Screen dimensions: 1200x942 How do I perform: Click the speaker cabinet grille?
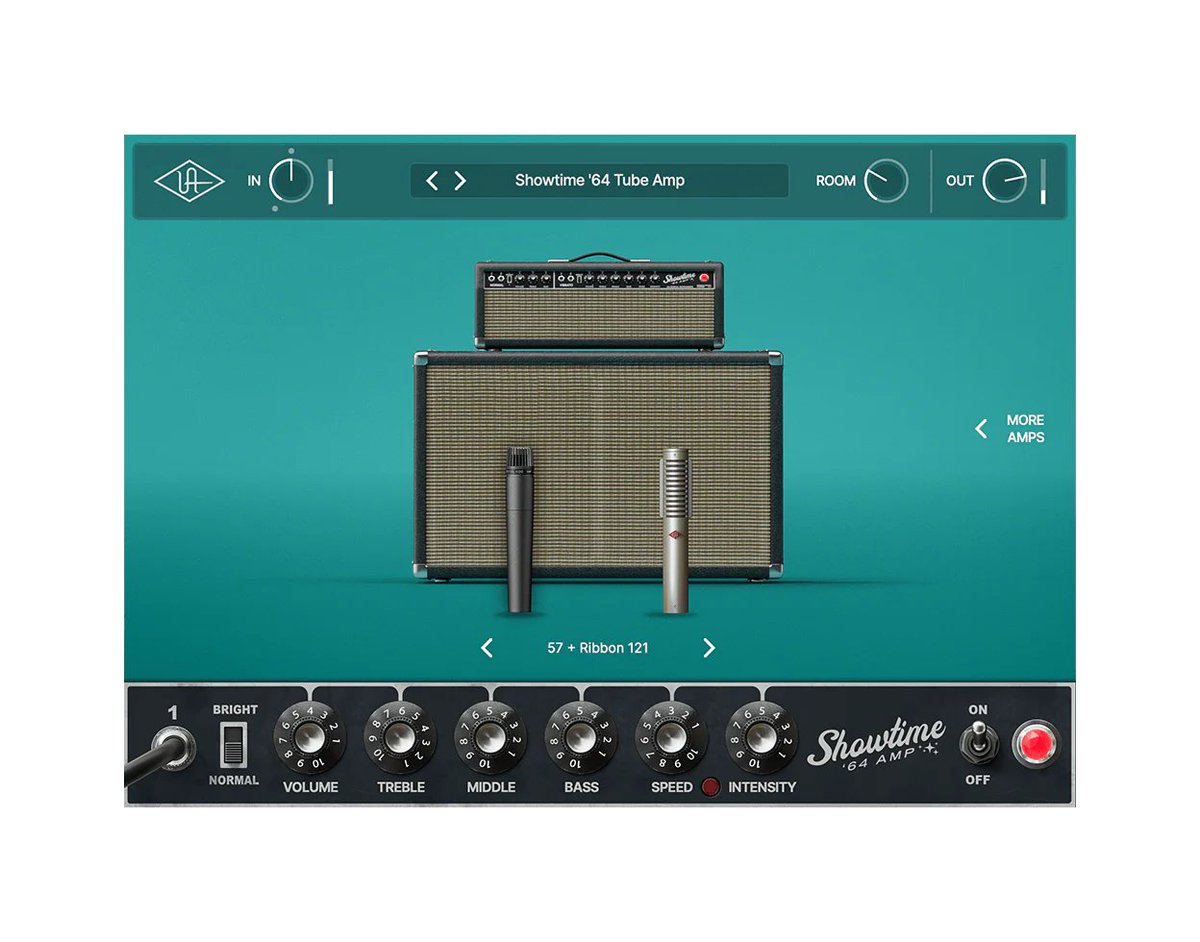click(x=598, y=465)
